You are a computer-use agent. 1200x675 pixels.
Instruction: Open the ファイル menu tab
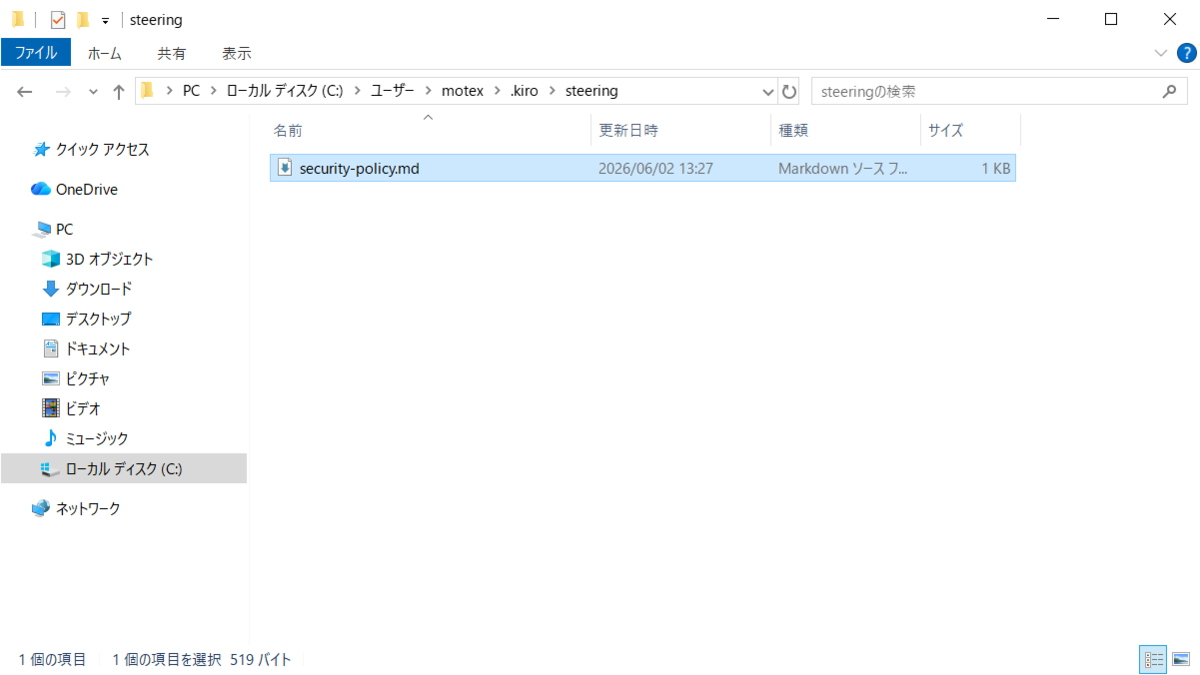tap(36, 53)
